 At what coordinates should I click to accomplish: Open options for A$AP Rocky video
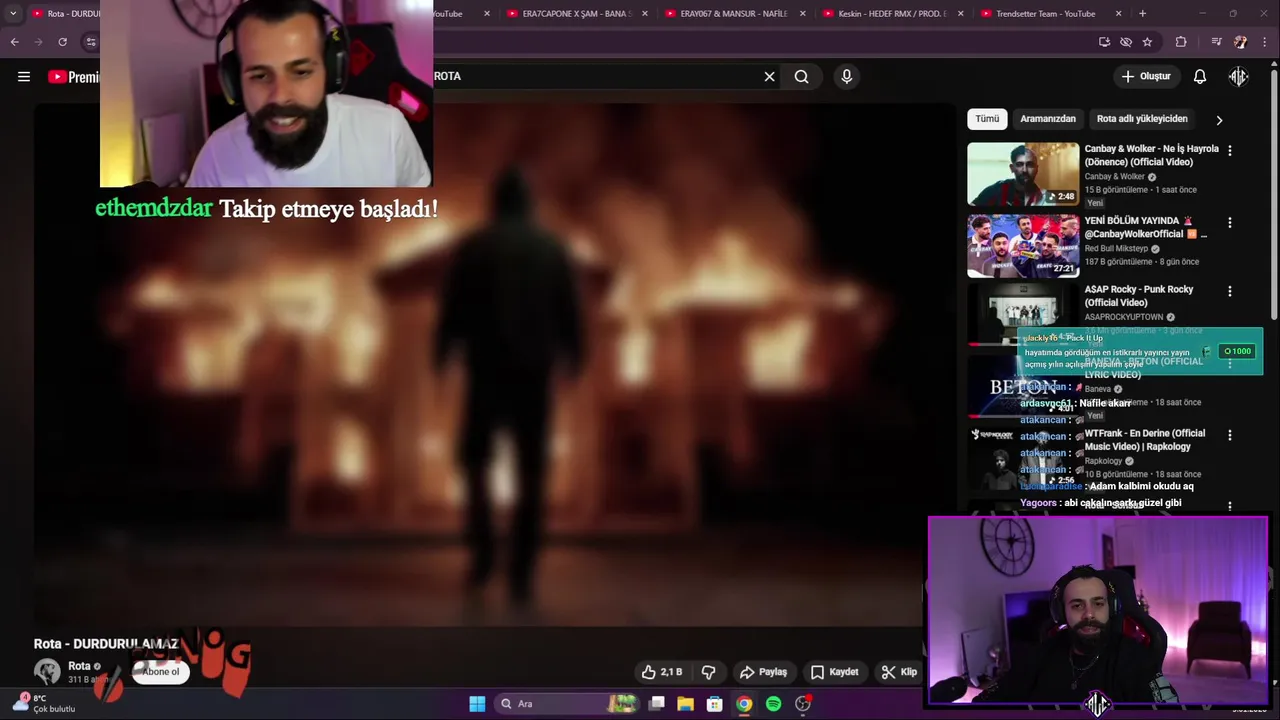[x=1230, y=291]
